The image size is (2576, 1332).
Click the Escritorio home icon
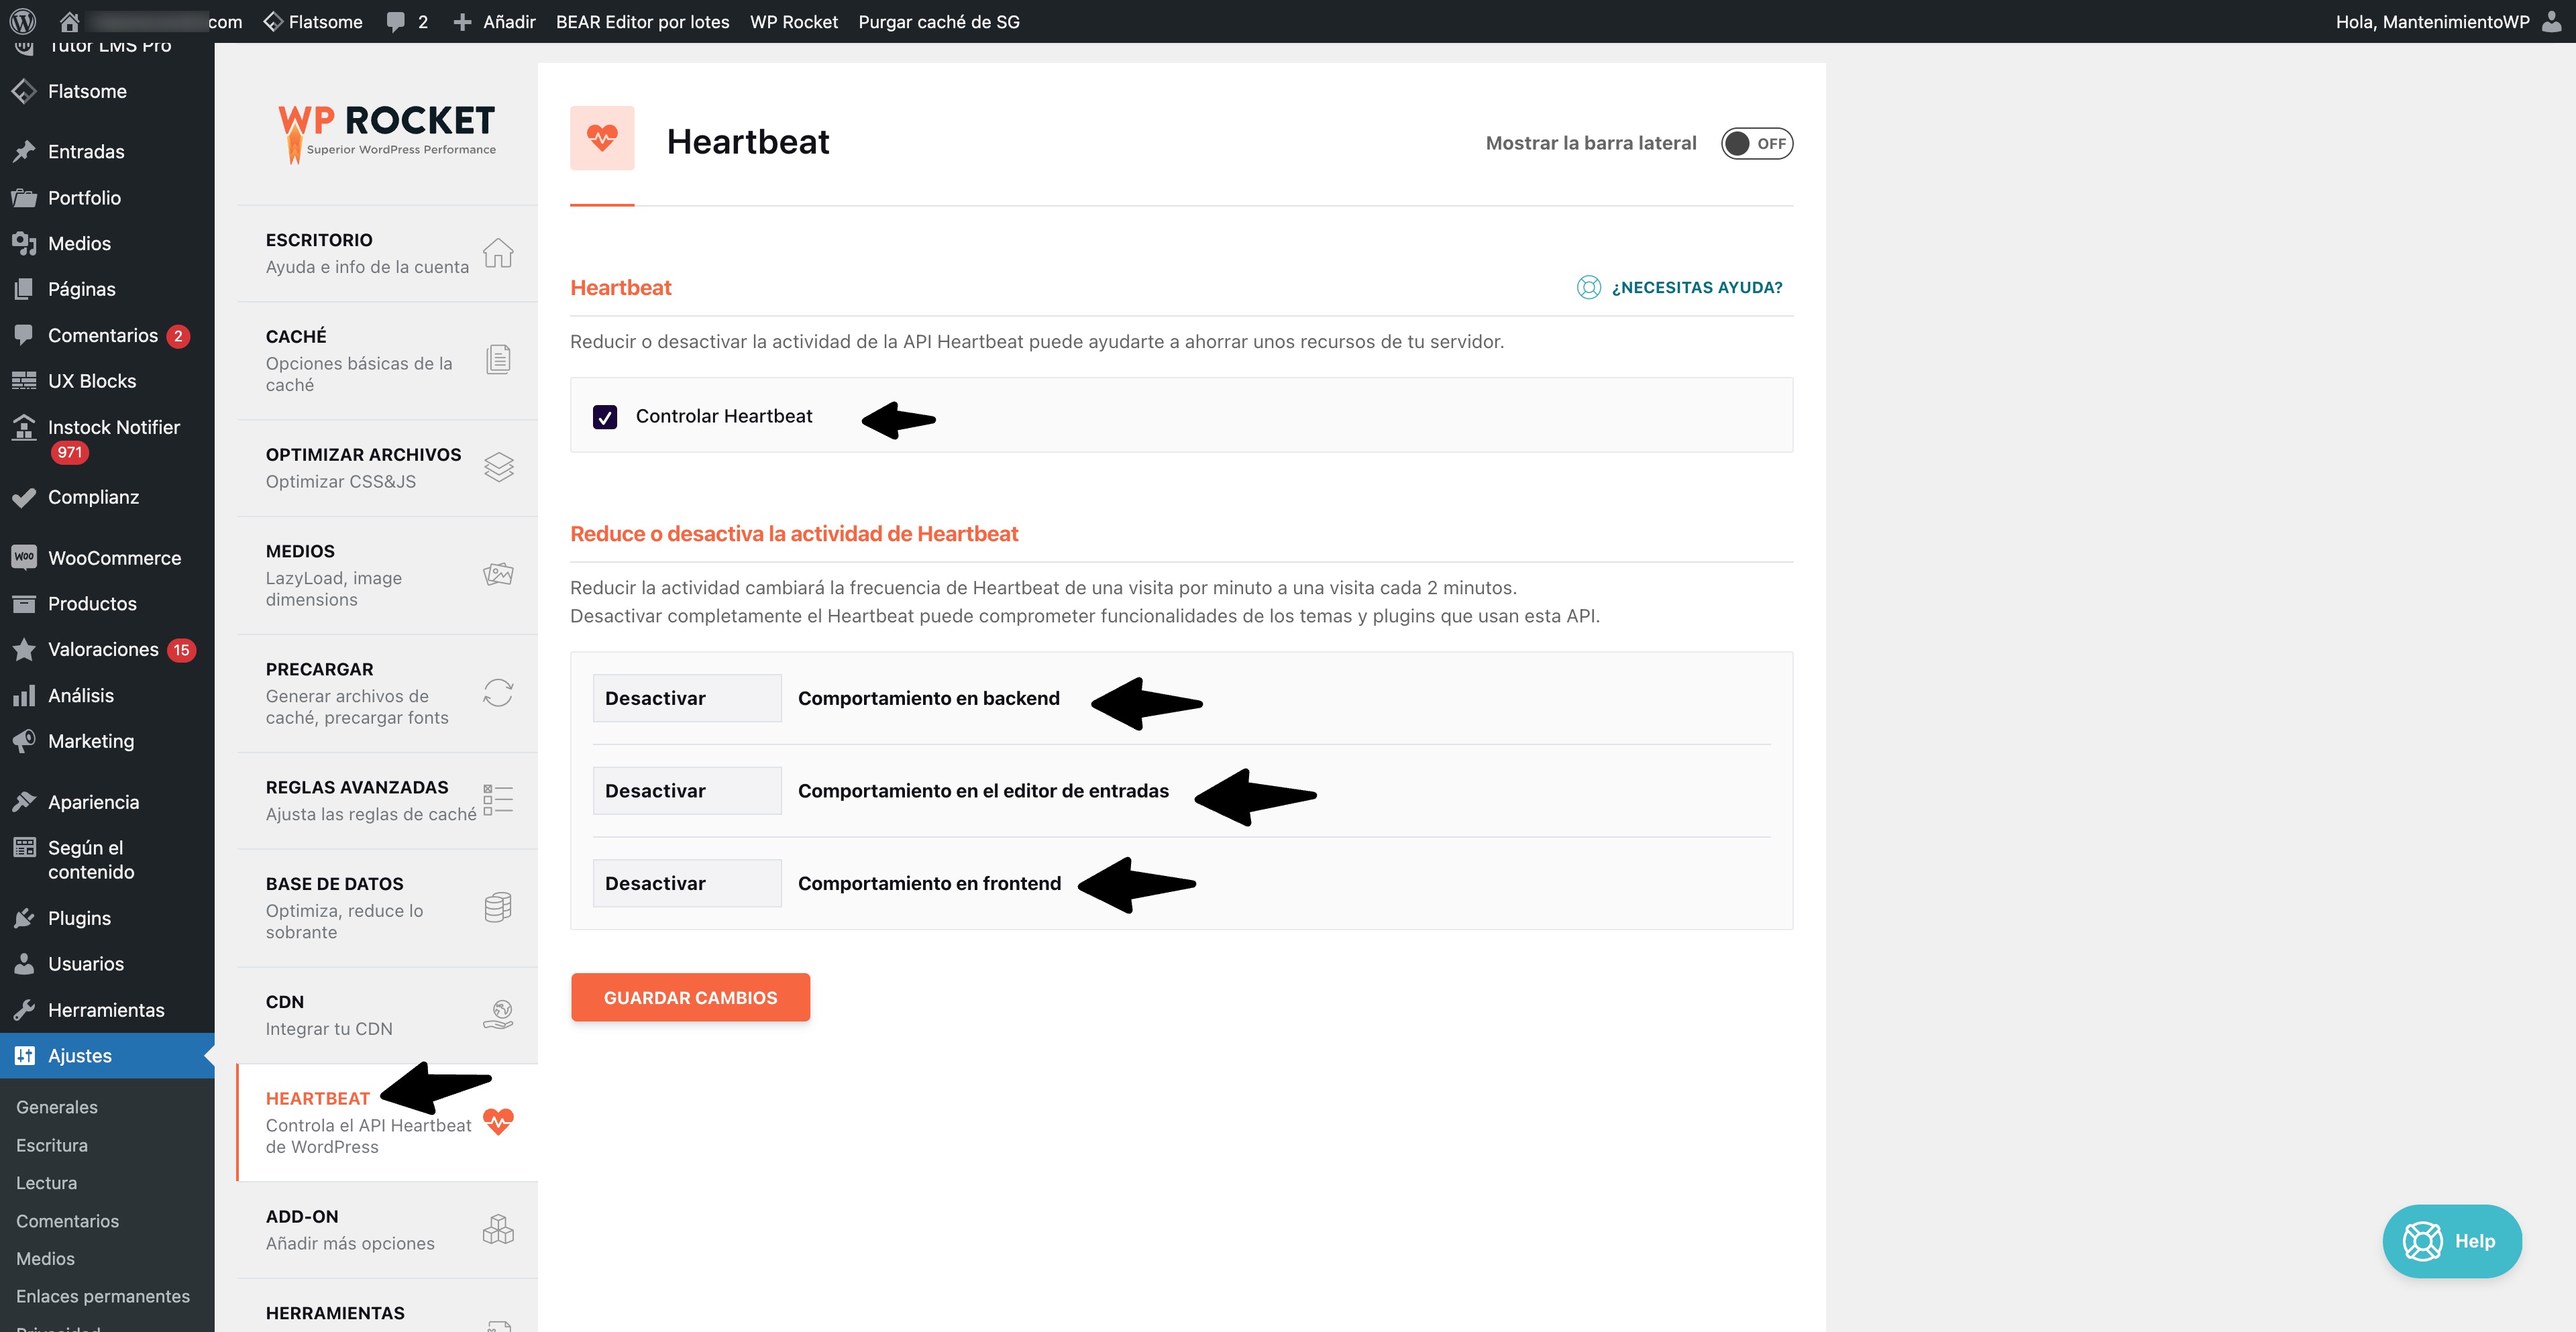498,253
